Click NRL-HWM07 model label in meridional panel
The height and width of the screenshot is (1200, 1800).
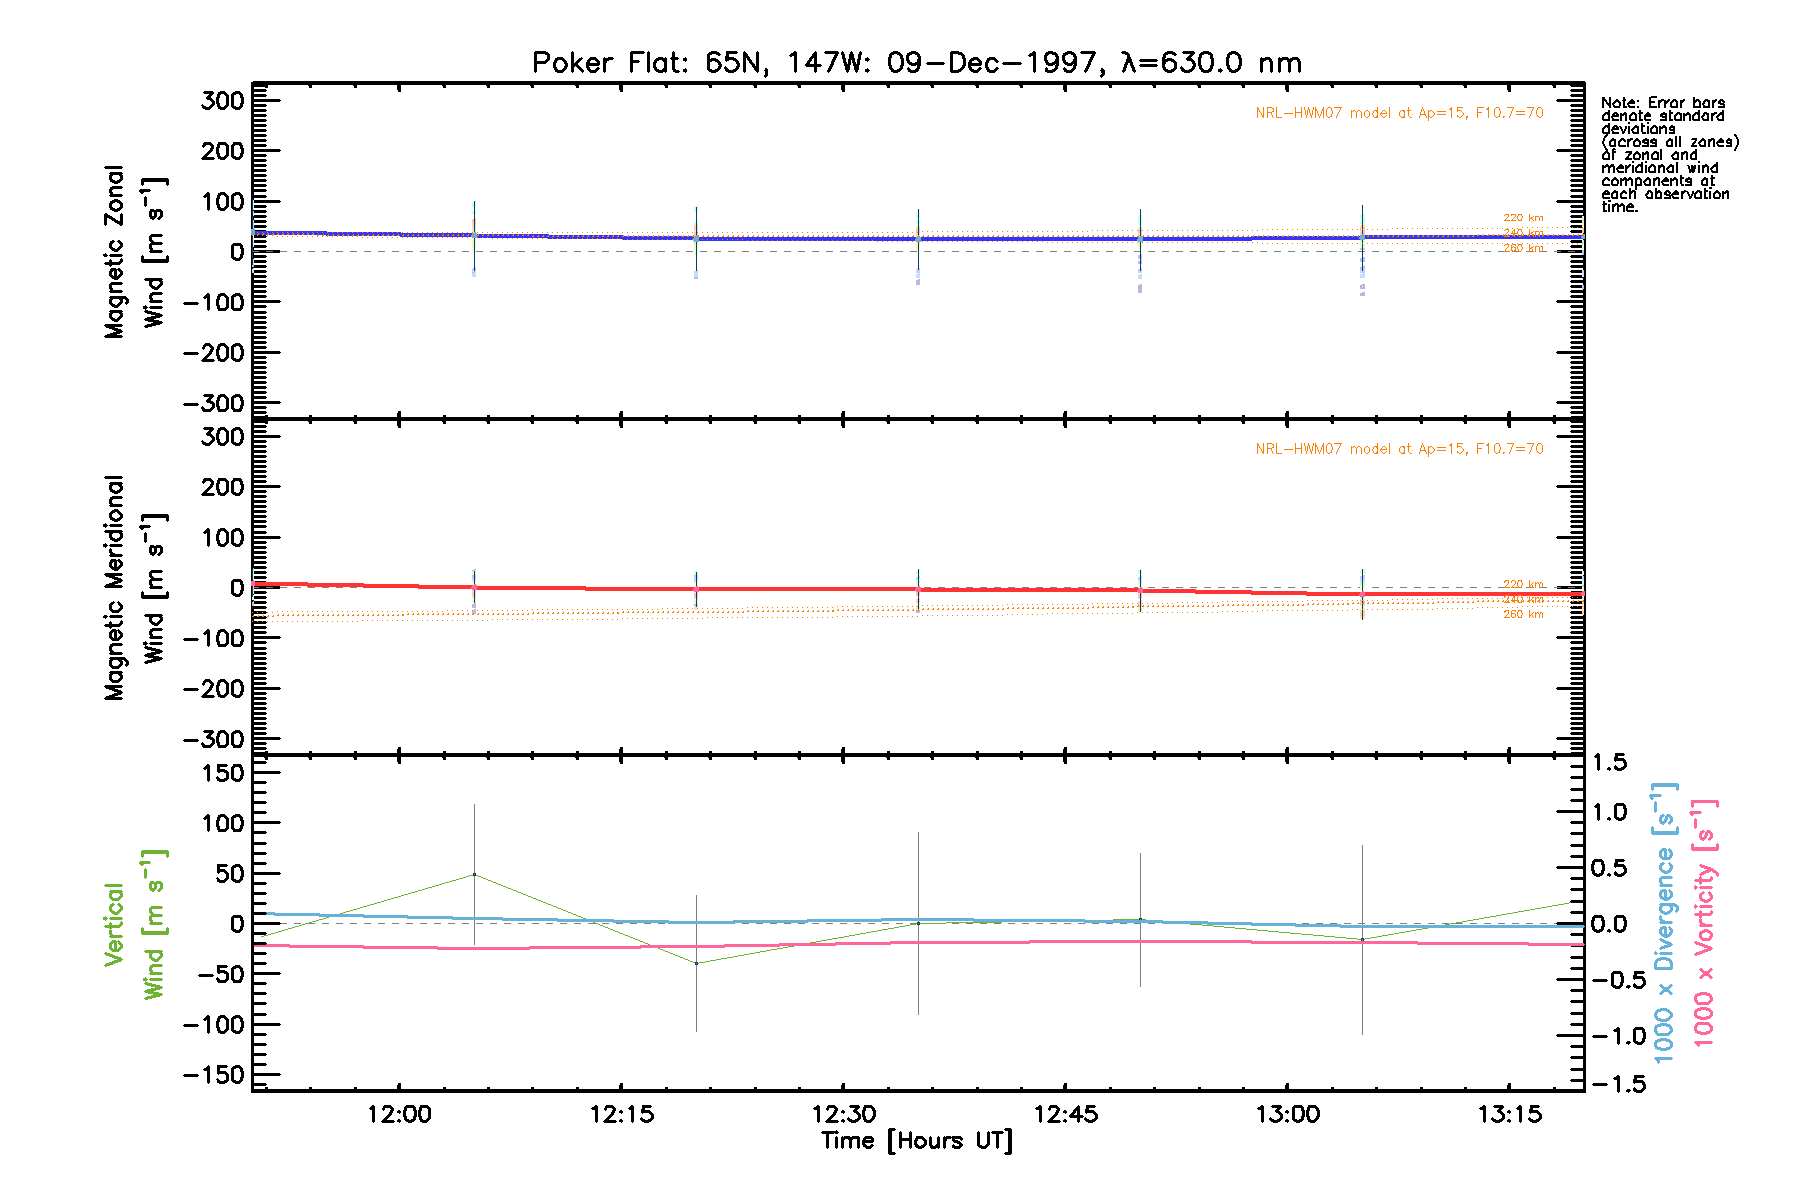(1399, 449)
